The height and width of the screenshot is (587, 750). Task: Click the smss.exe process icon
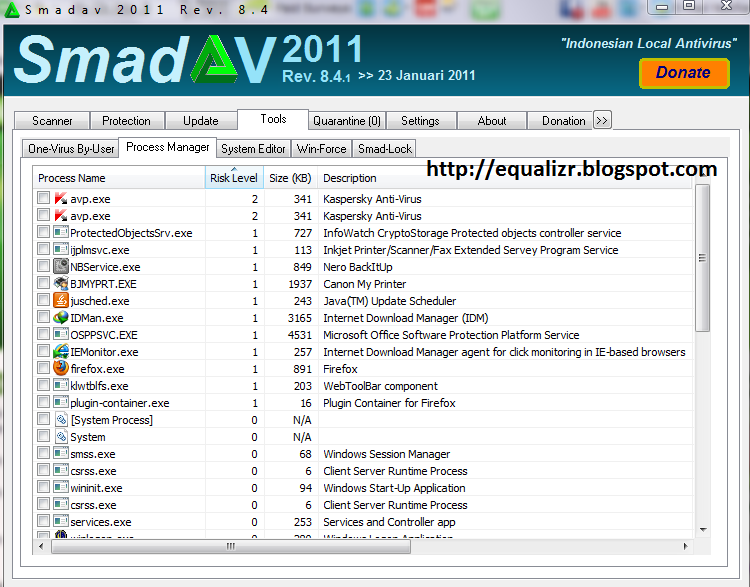(x=61, y=453)
